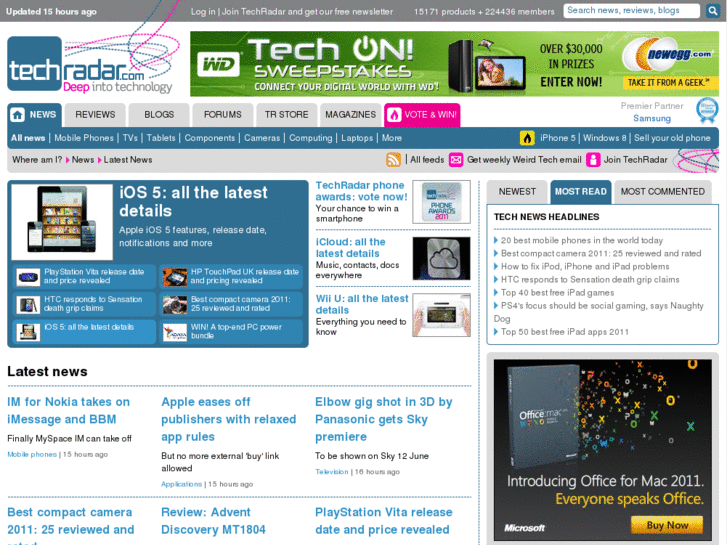Viewport: 727px width, 545px height.
Task: Click the RSS feed icon
Action: point(393,160)
